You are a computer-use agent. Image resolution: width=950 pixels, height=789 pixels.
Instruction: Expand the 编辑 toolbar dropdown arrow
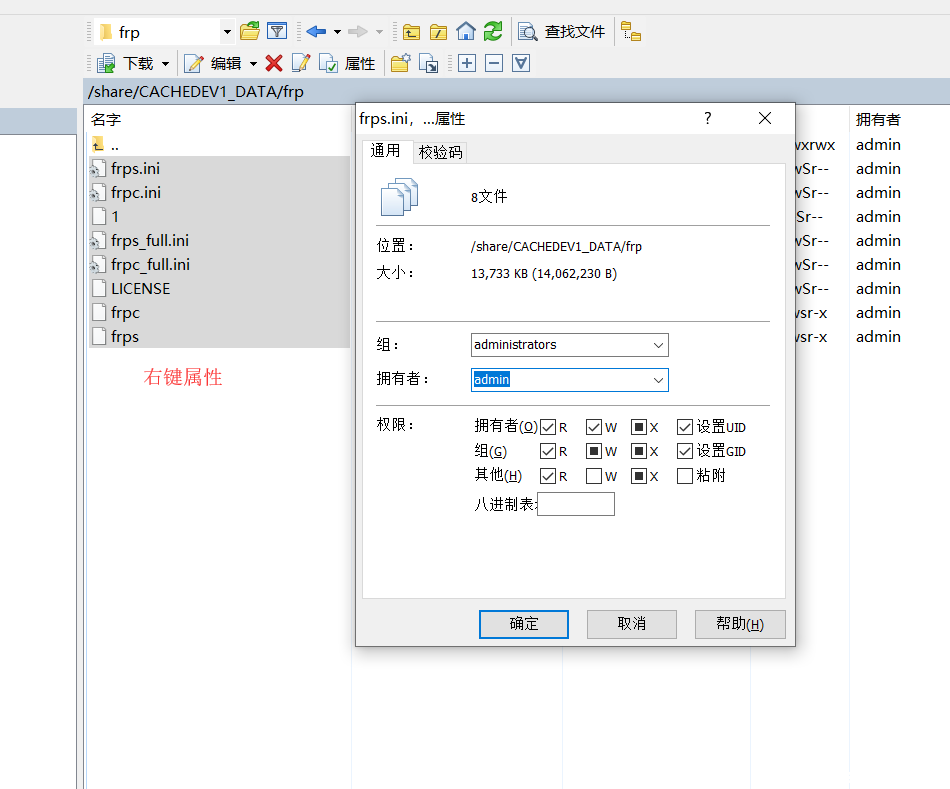[x=253, y=62]
